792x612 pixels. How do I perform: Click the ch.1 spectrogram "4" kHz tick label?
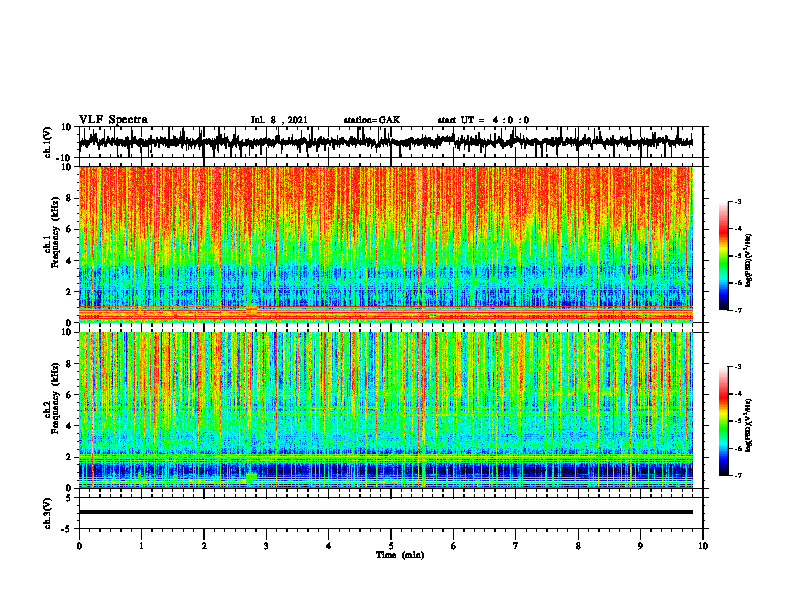tap(69, 261)
